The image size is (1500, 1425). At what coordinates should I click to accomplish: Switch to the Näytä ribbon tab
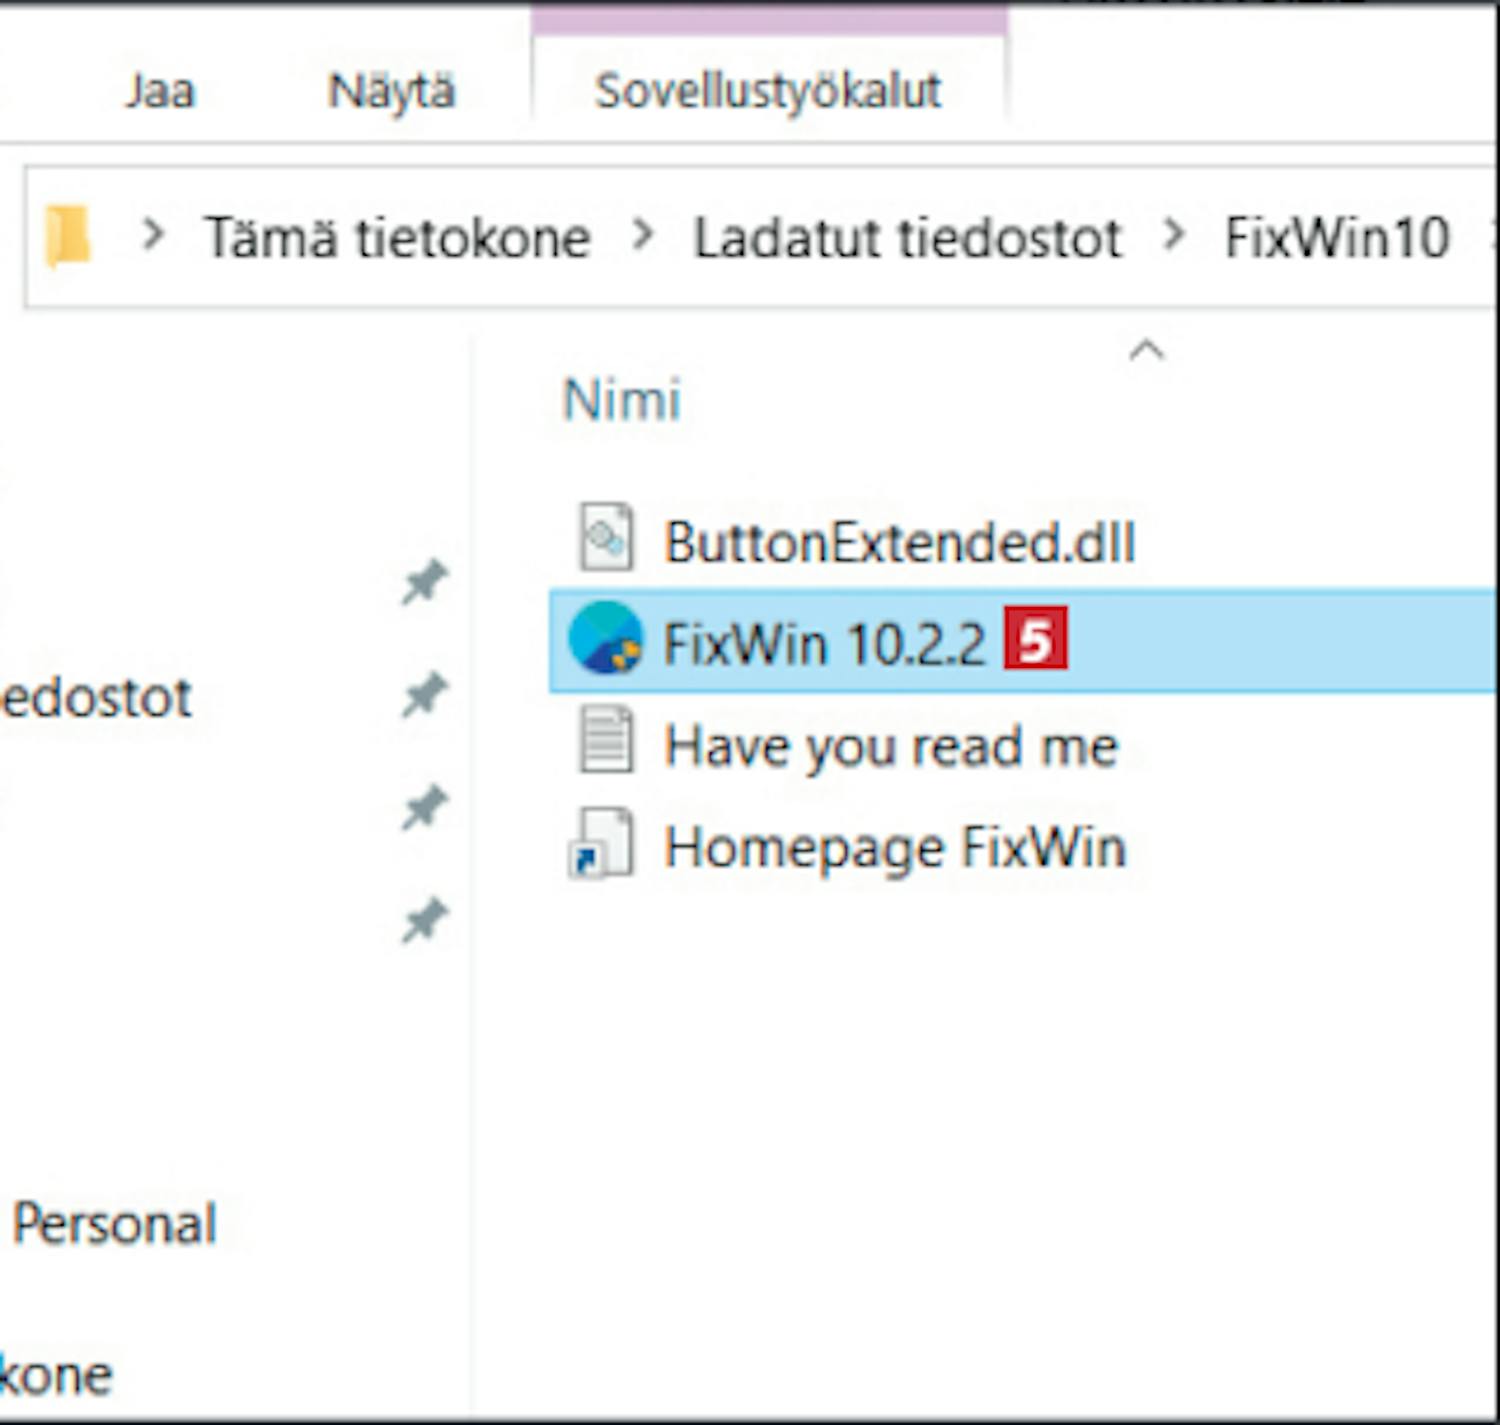coord(391,92)
